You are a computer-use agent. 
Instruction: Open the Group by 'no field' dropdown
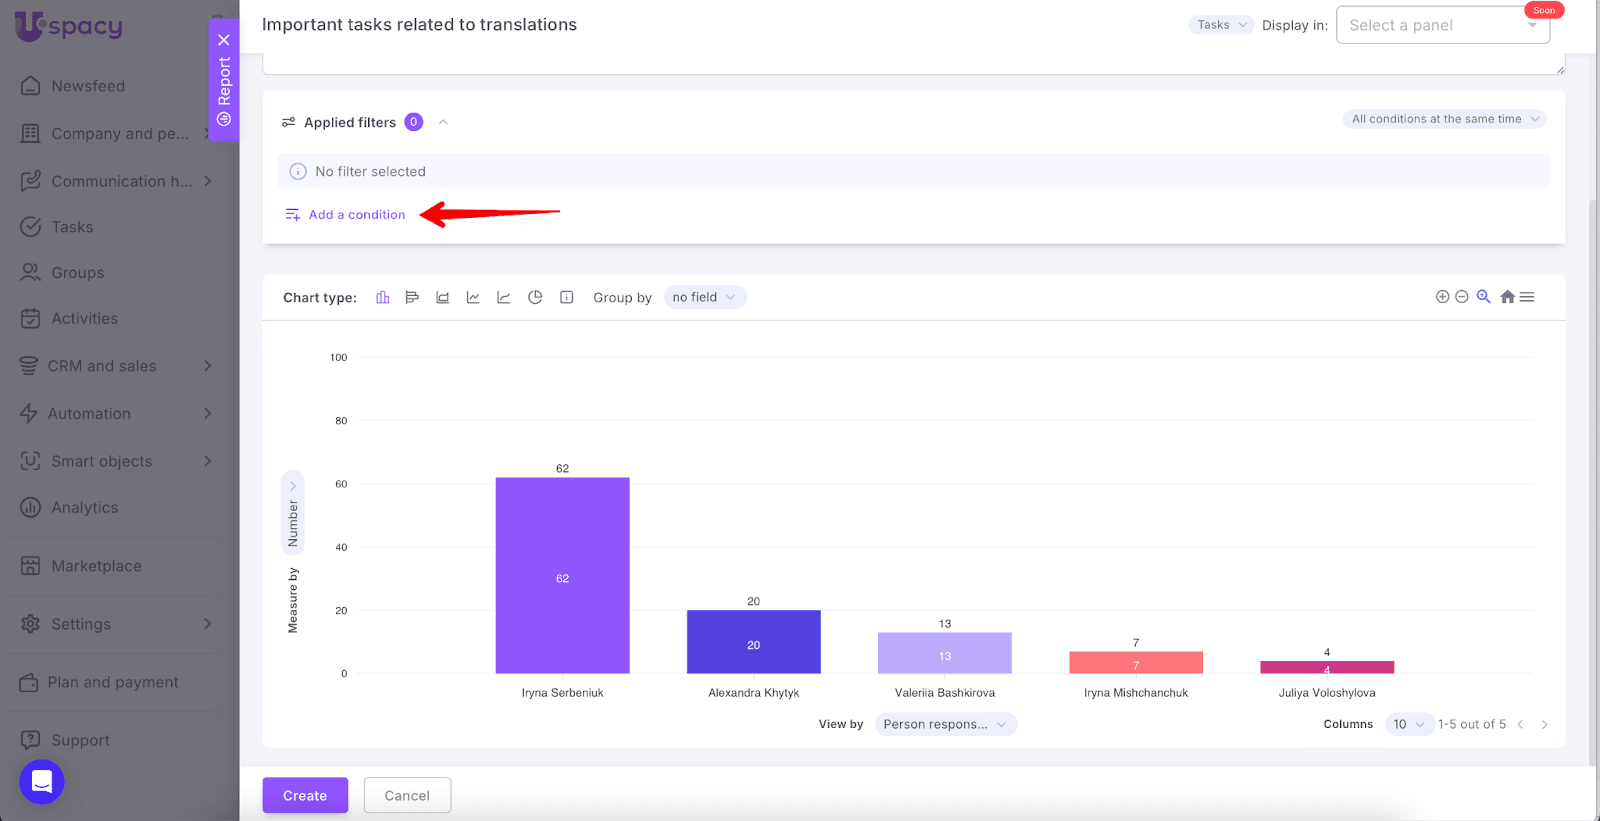click(x=704, y=297)
